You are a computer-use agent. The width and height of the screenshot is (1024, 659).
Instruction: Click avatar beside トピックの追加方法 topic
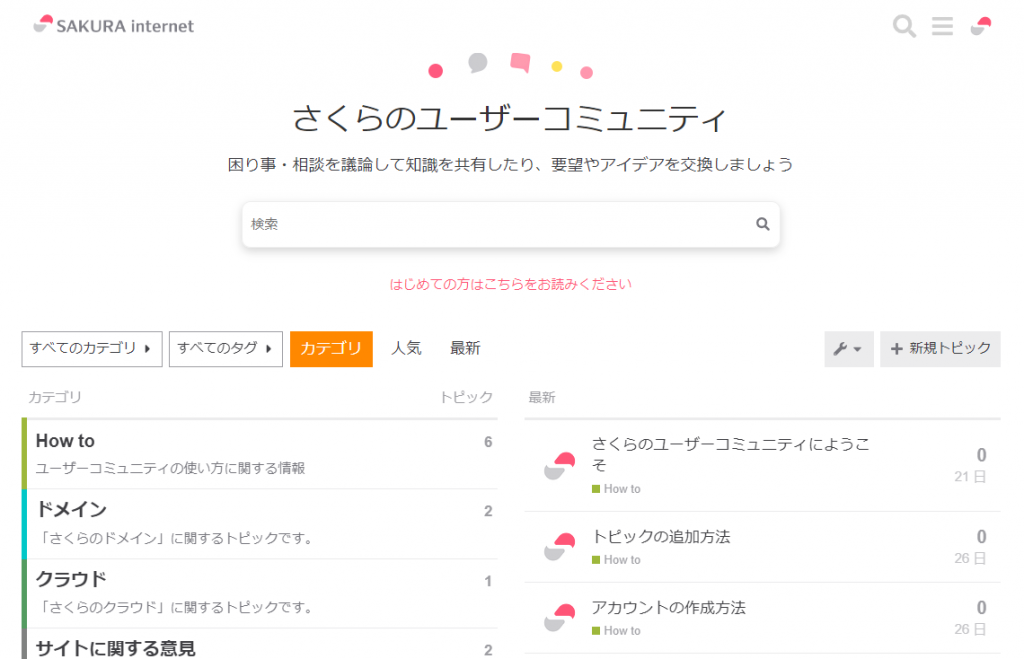[x=560, y=546]
